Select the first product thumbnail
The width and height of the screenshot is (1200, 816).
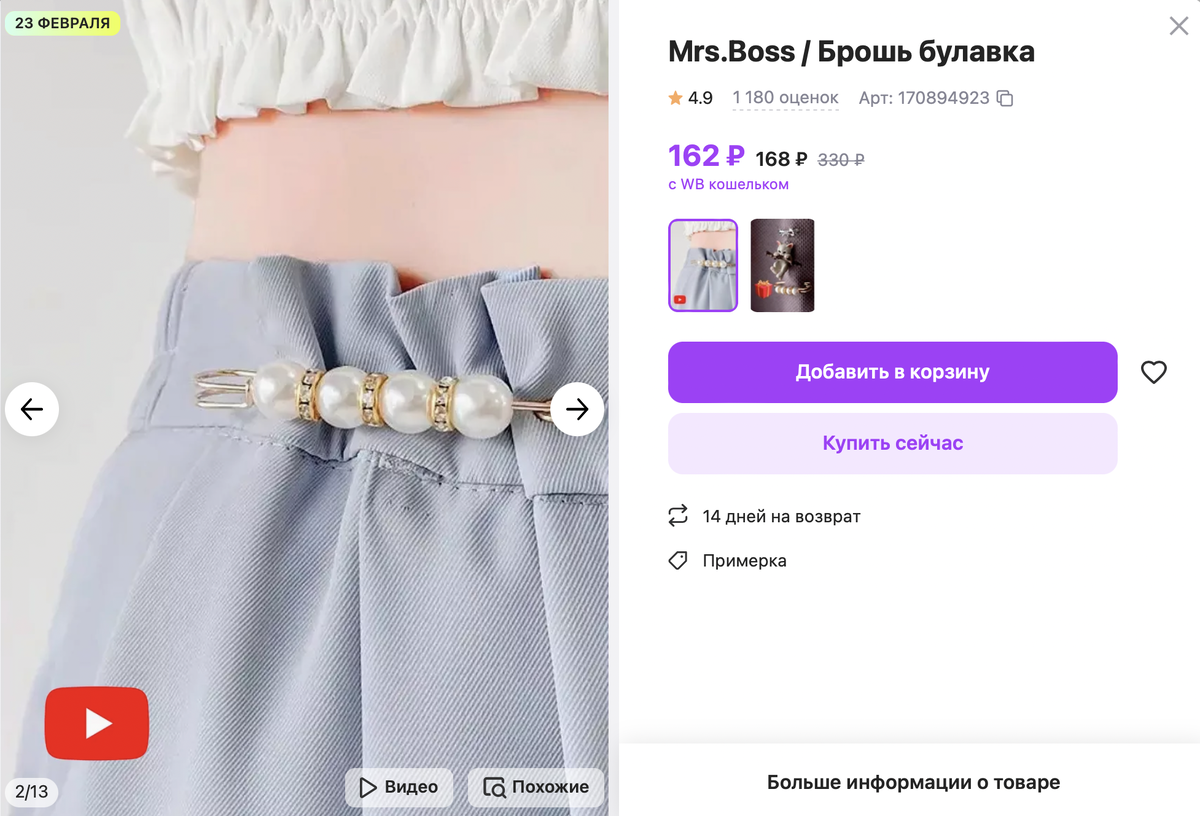click(x=703, y=265)
